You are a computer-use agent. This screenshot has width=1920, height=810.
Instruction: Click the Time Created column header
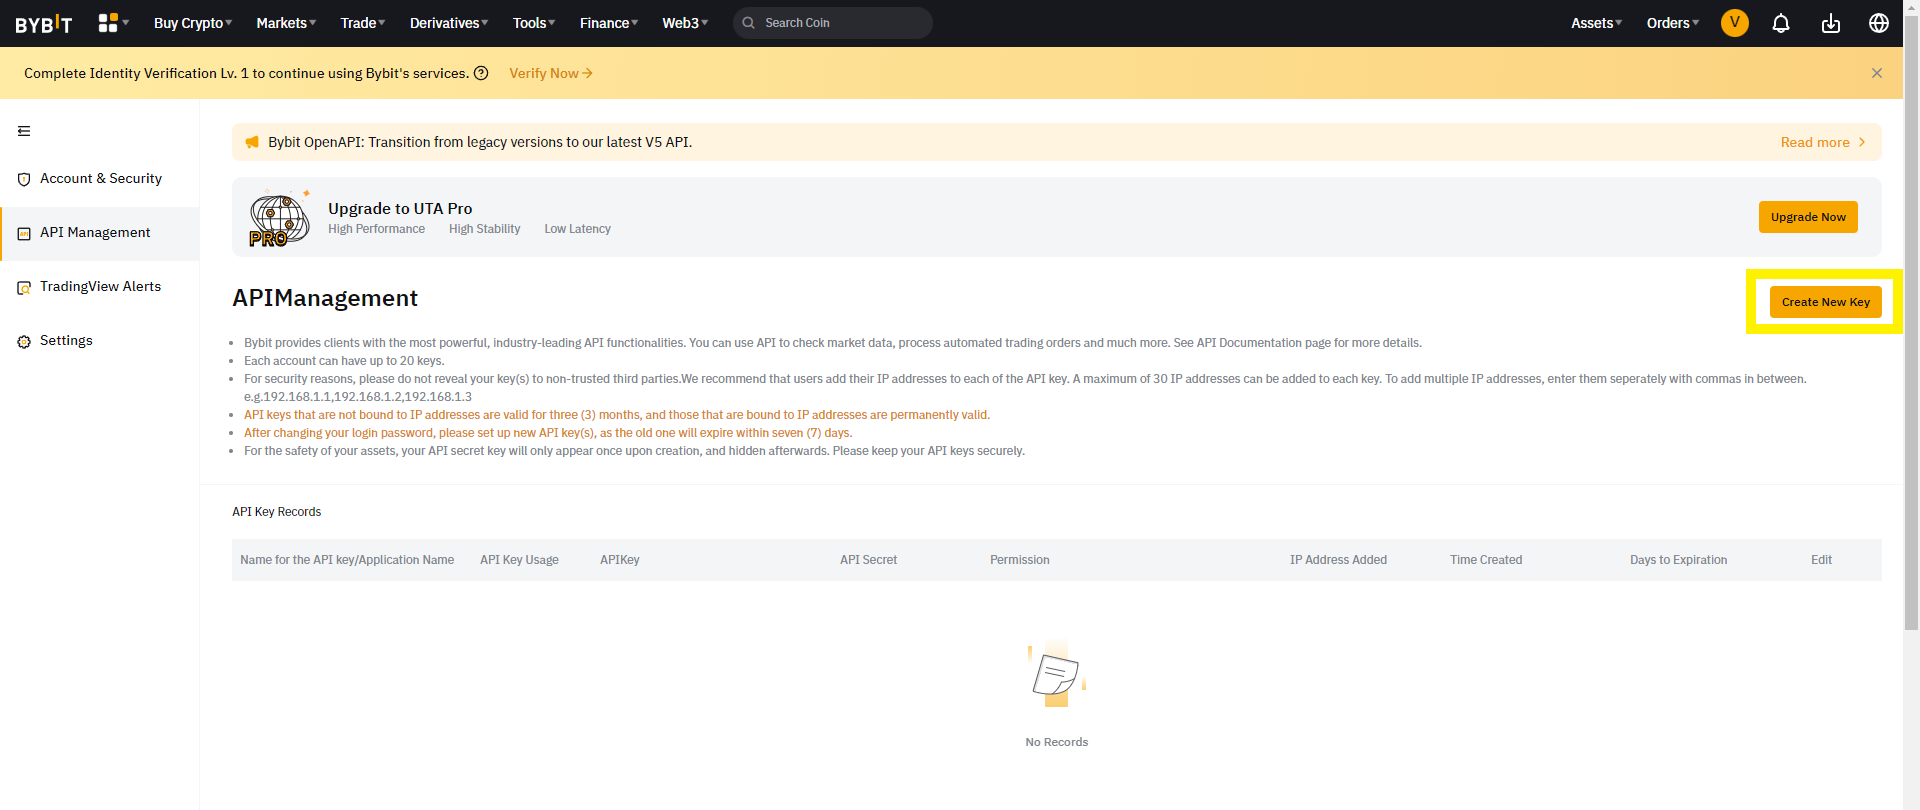pyautogui.click(x=1486, y=560)
